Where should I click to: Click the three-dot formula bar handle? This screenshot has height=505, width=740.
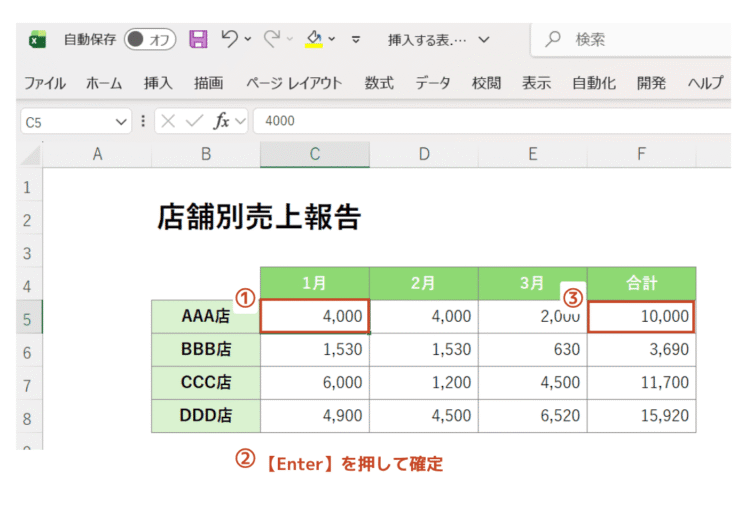(x=143, y=121)
